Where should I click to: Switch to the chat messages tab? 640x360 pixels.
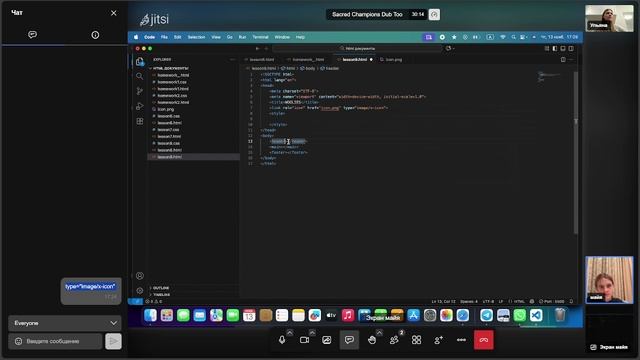click(33, 35)
